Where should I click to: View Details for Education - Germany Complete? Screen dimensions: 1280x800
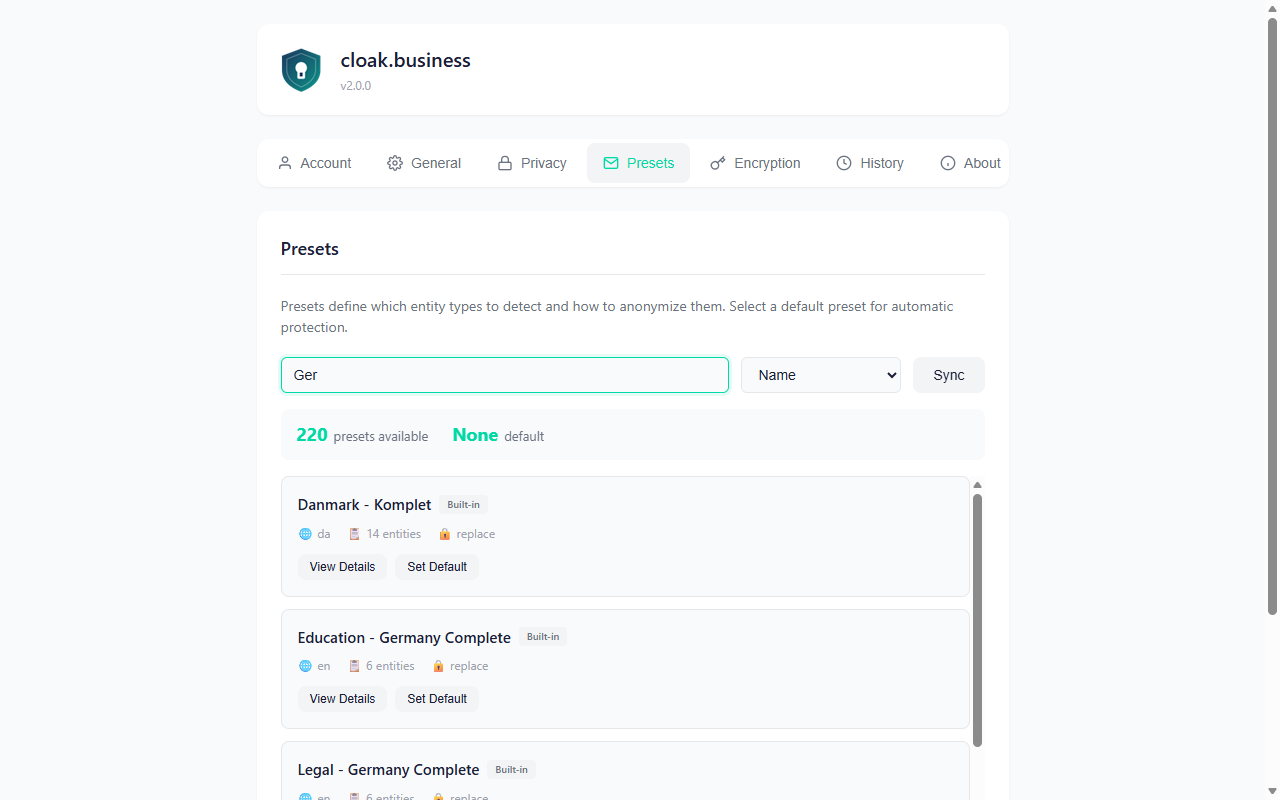(342, 699)
